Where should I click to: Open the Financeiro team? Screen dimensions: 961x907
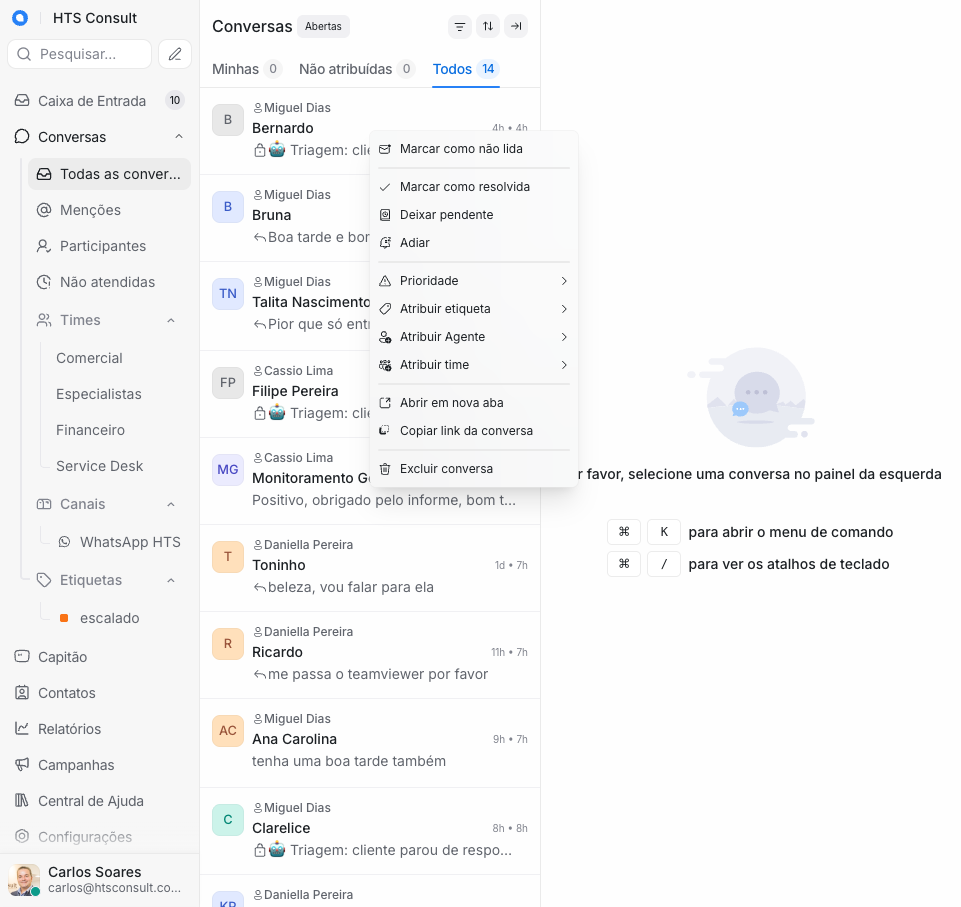pyautogui.click(x=91, y=430)
